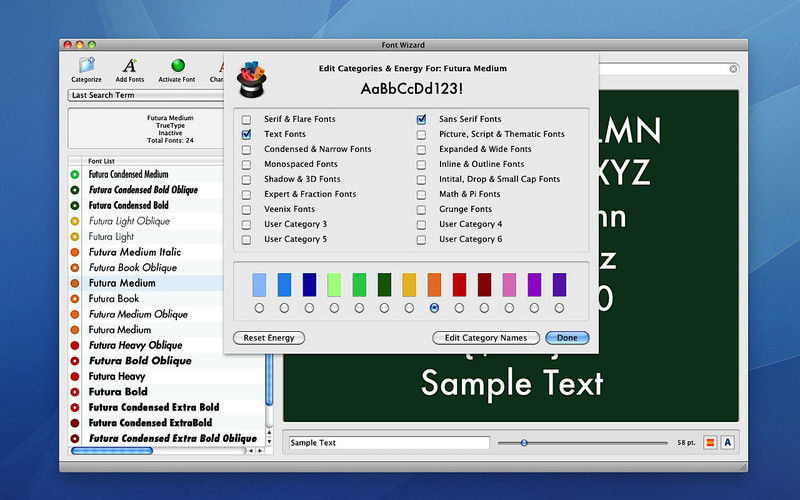Check Expanded & Wide Fonts box
The image size is (800, 500).
[421, 149]
